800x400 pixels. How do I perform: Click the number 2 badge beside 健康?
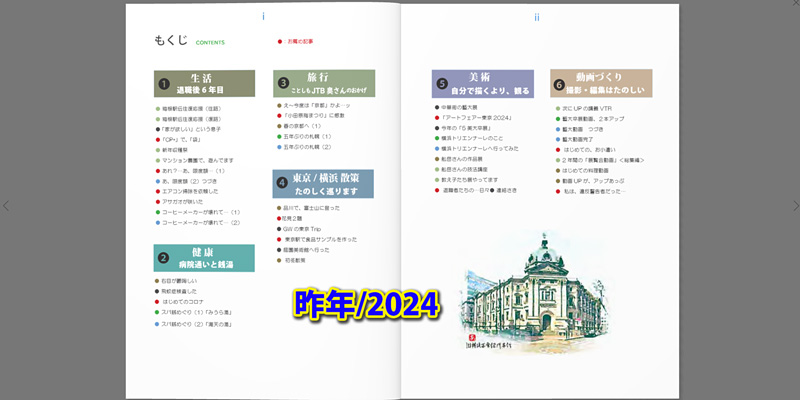pyautogui.click(x=163, y=258)
